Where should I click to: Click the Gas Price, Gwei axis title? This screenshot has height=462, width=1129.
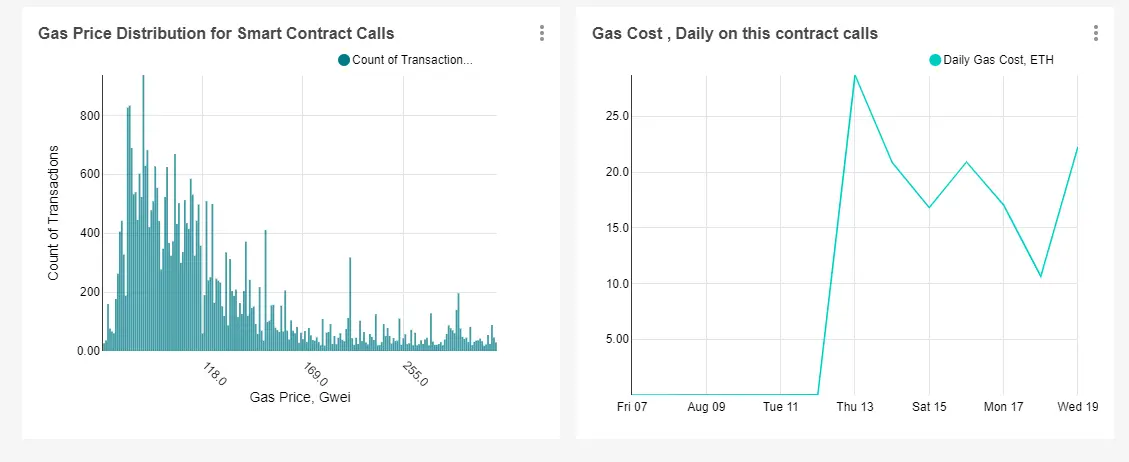(300, 397)
